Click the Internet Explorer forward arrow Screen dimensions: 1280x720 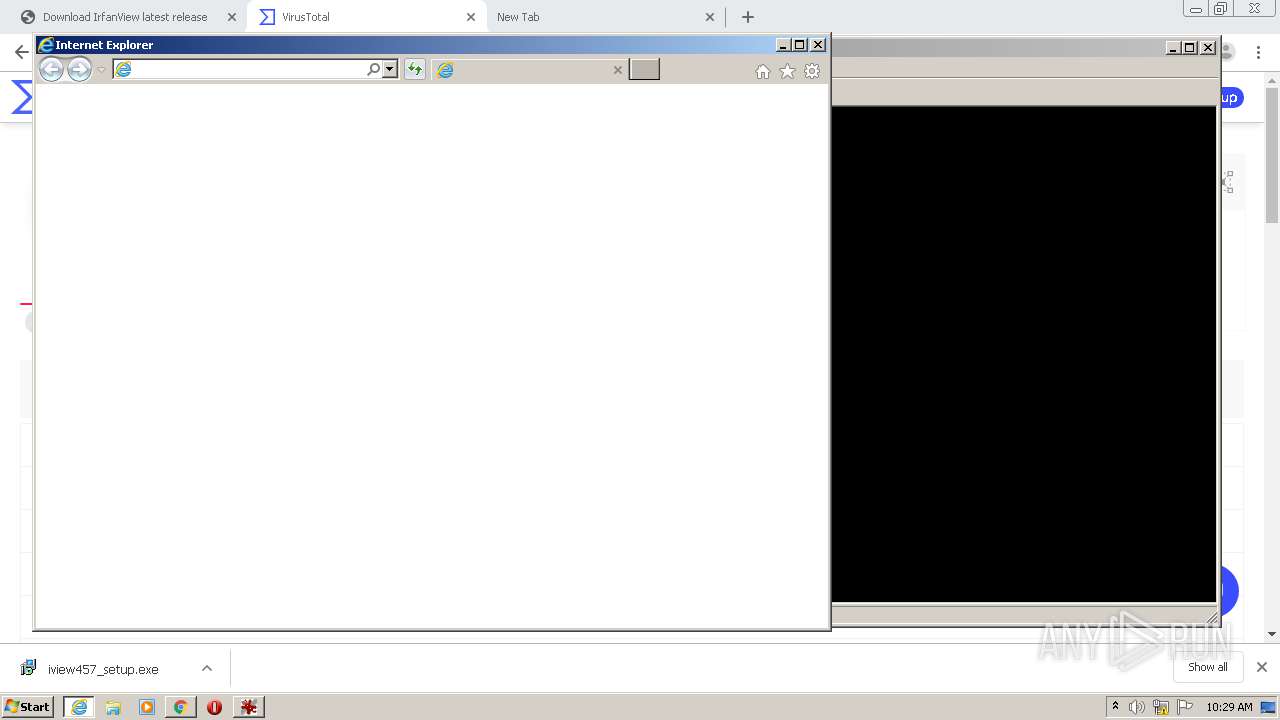click(79, 69)
